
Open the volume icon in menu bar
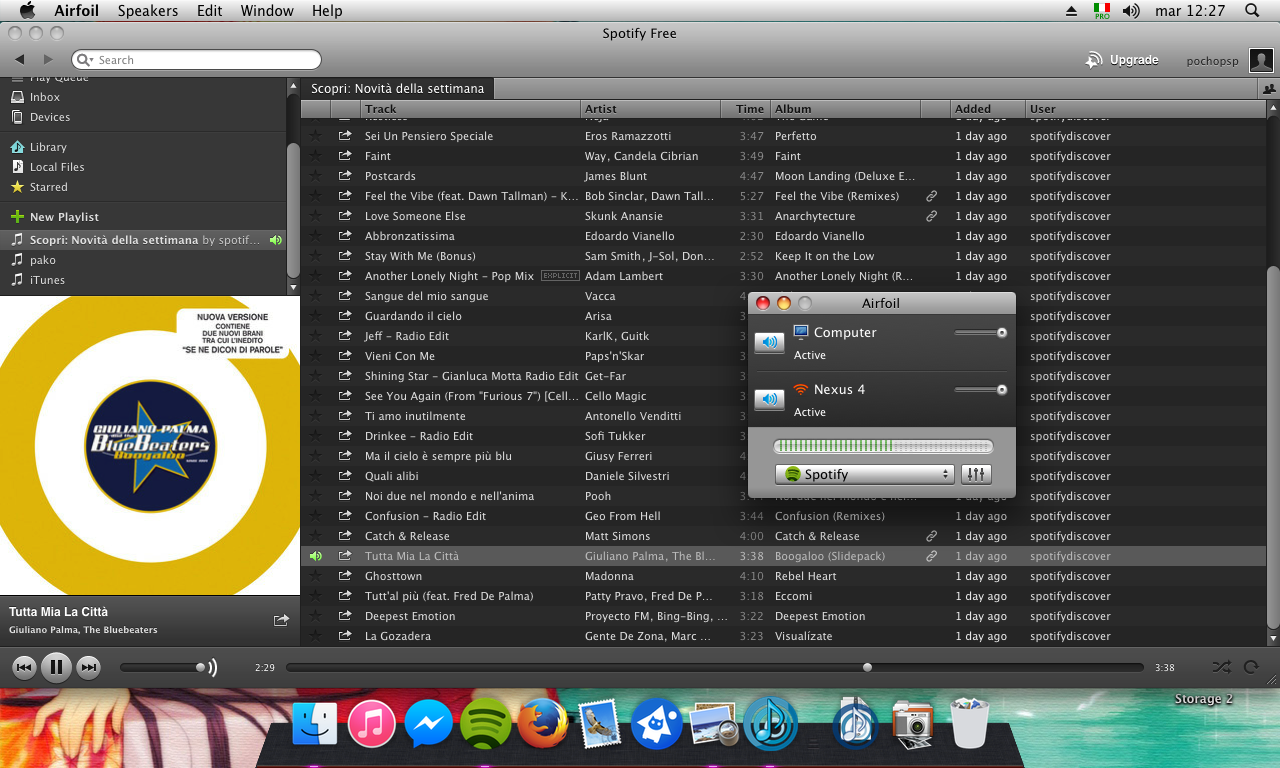(x=1131, y=11)
